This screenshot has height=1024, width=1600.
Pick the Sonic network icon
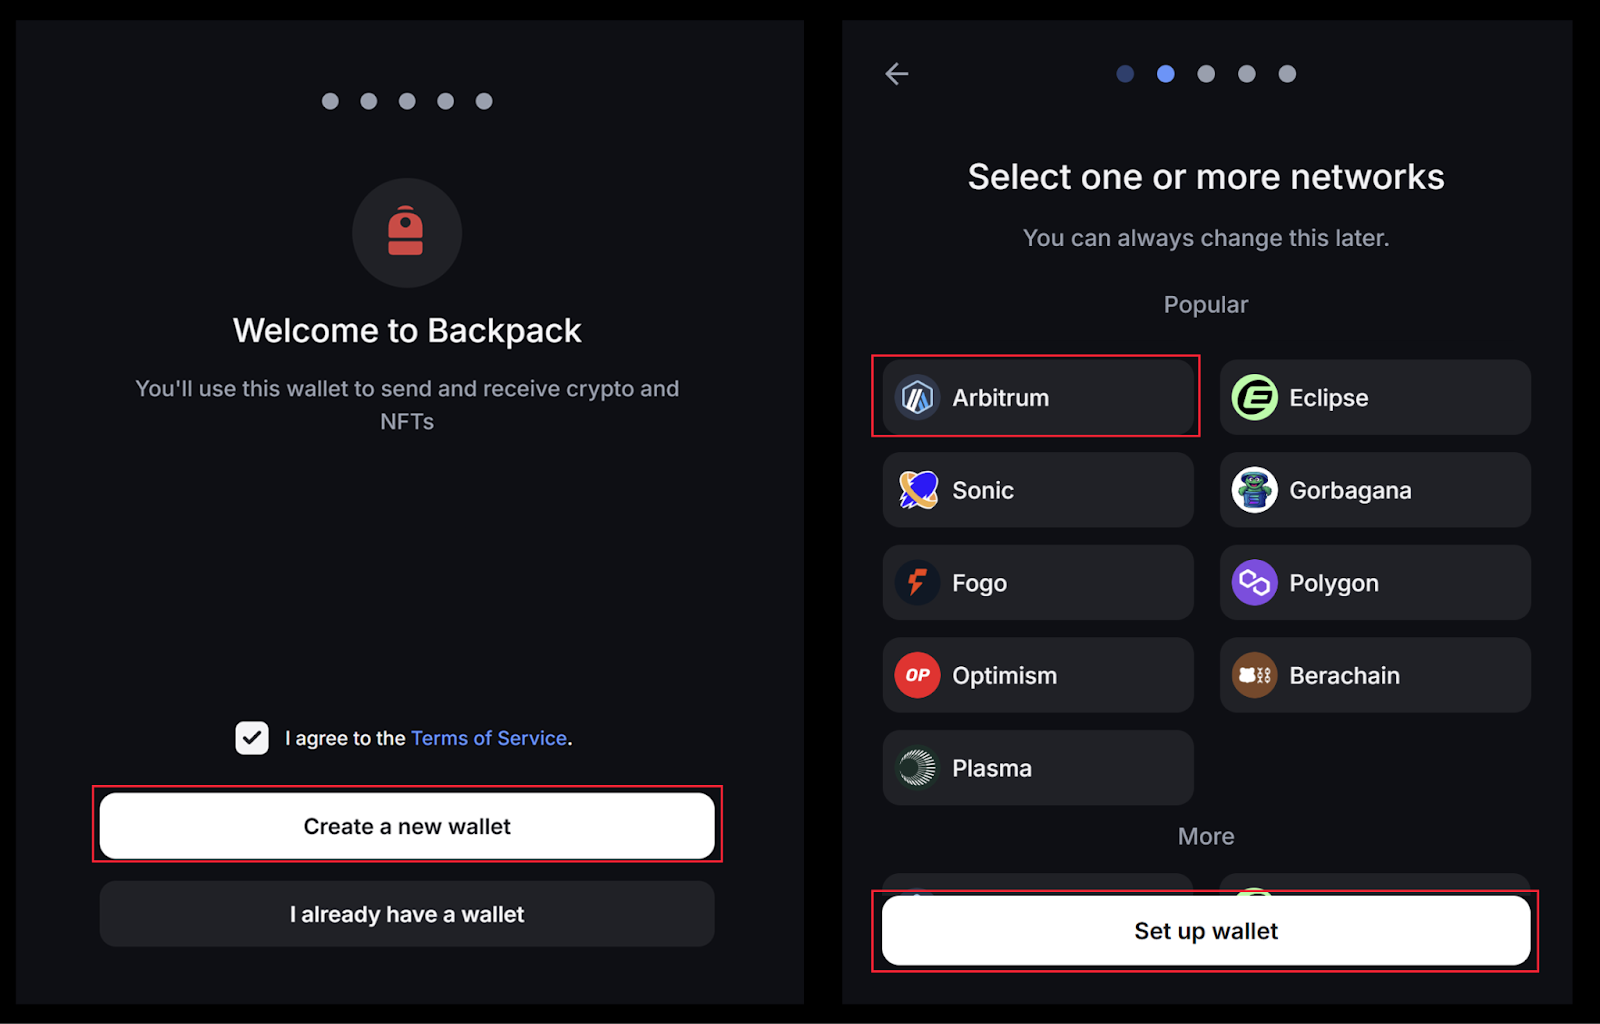917,490
